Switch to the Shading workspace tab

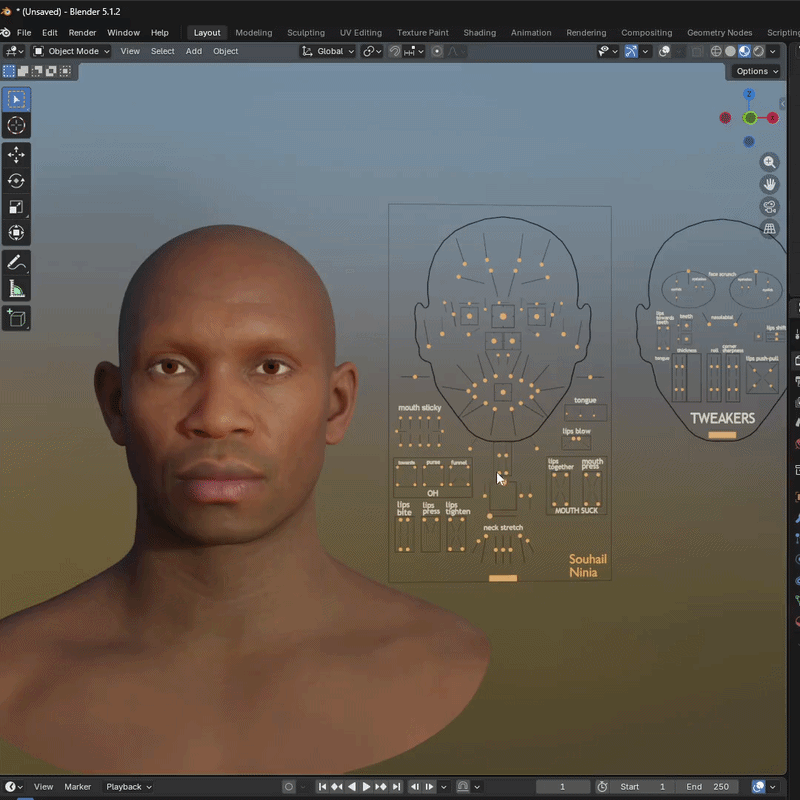[480, 33]
